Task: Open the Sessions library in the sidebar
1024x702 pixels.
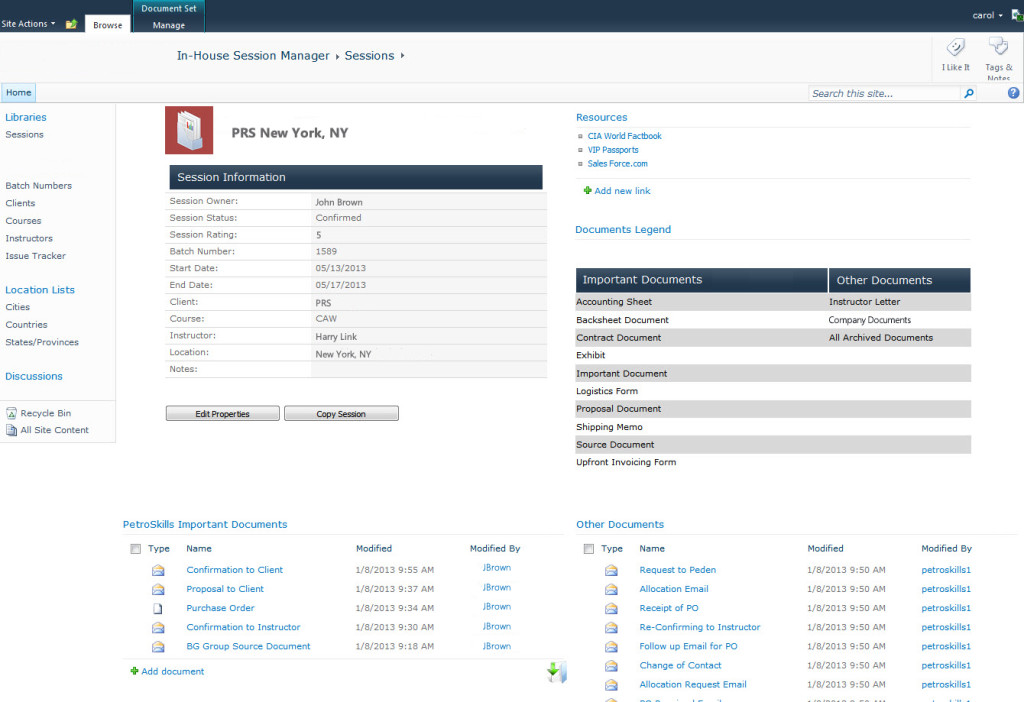Action: [24, 135]
